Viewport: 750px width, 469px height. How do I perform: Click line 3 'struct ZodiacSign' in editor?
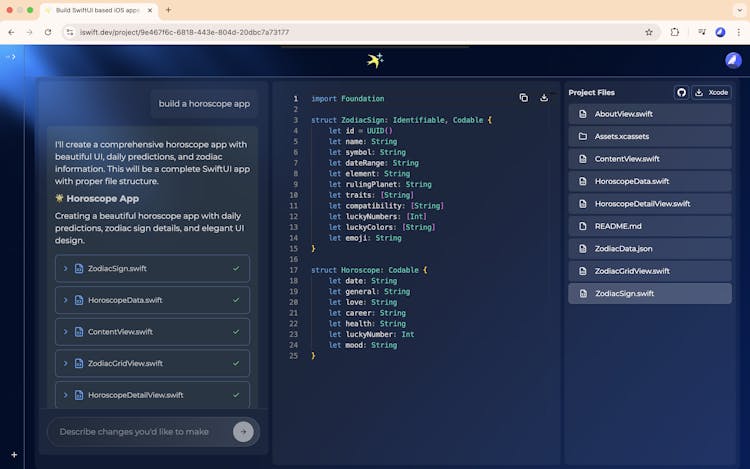click(401, 120)
